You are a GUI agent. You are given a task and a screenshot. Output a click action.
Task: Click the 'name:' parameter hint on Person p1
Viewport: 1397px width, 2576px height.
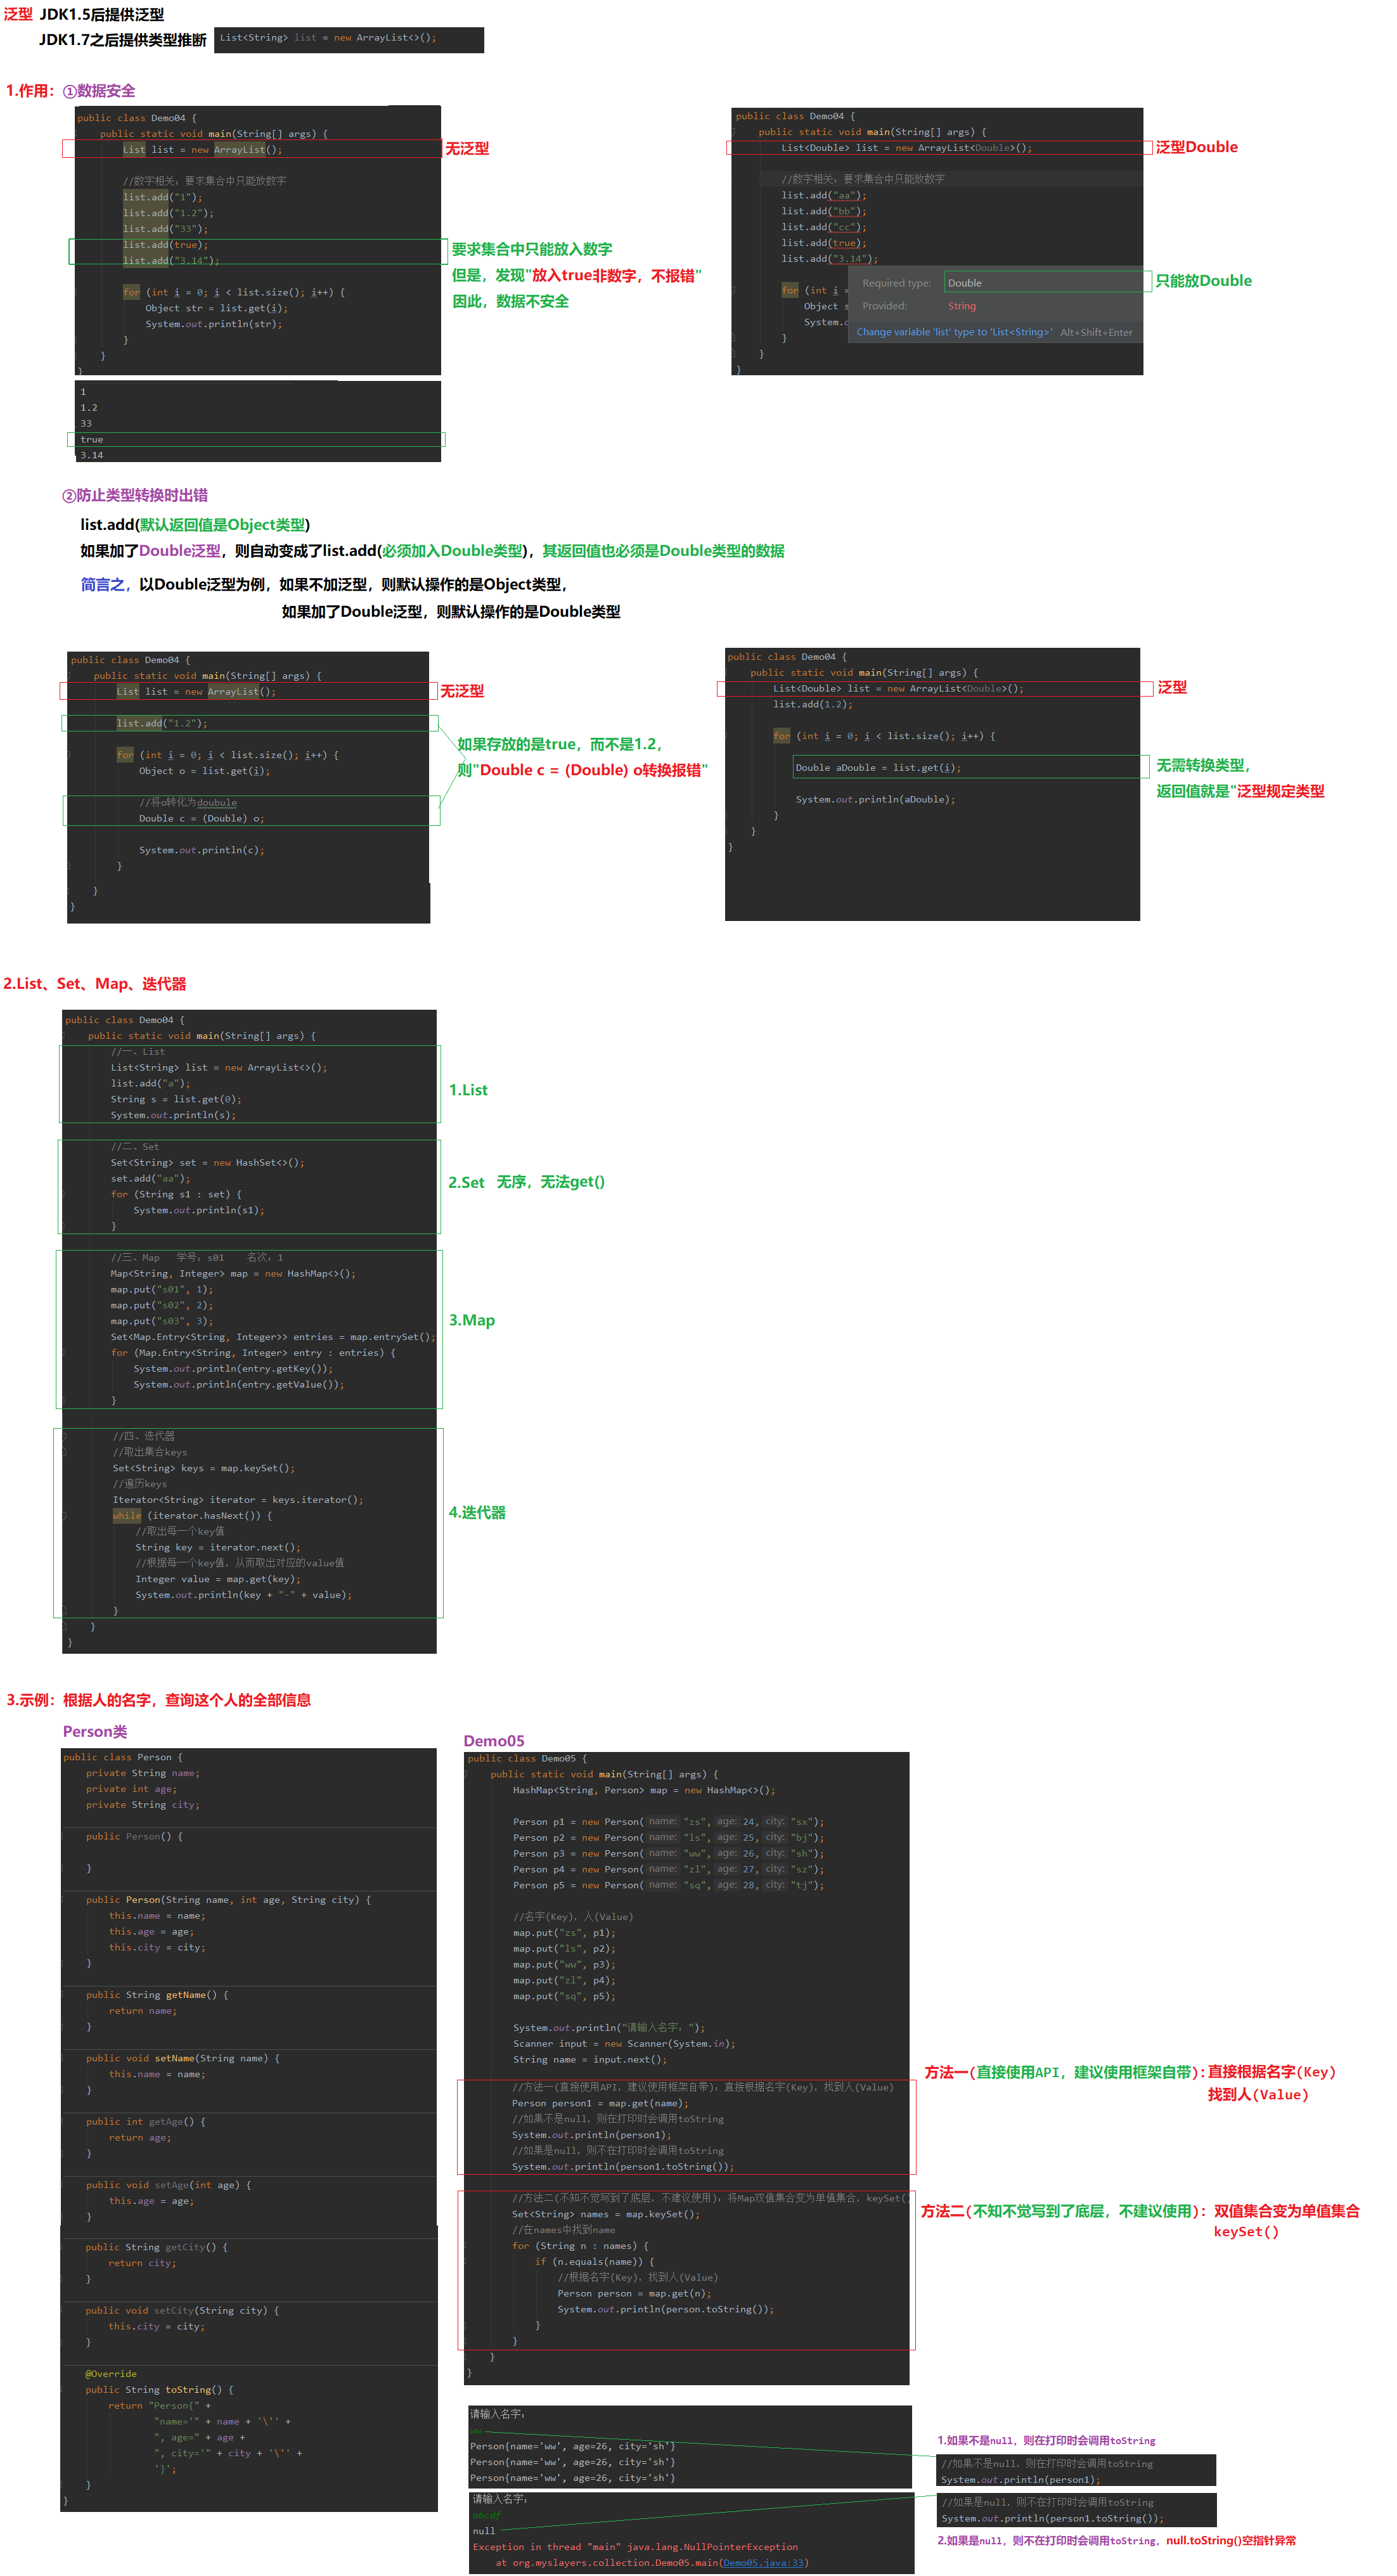coord(662,1821)
